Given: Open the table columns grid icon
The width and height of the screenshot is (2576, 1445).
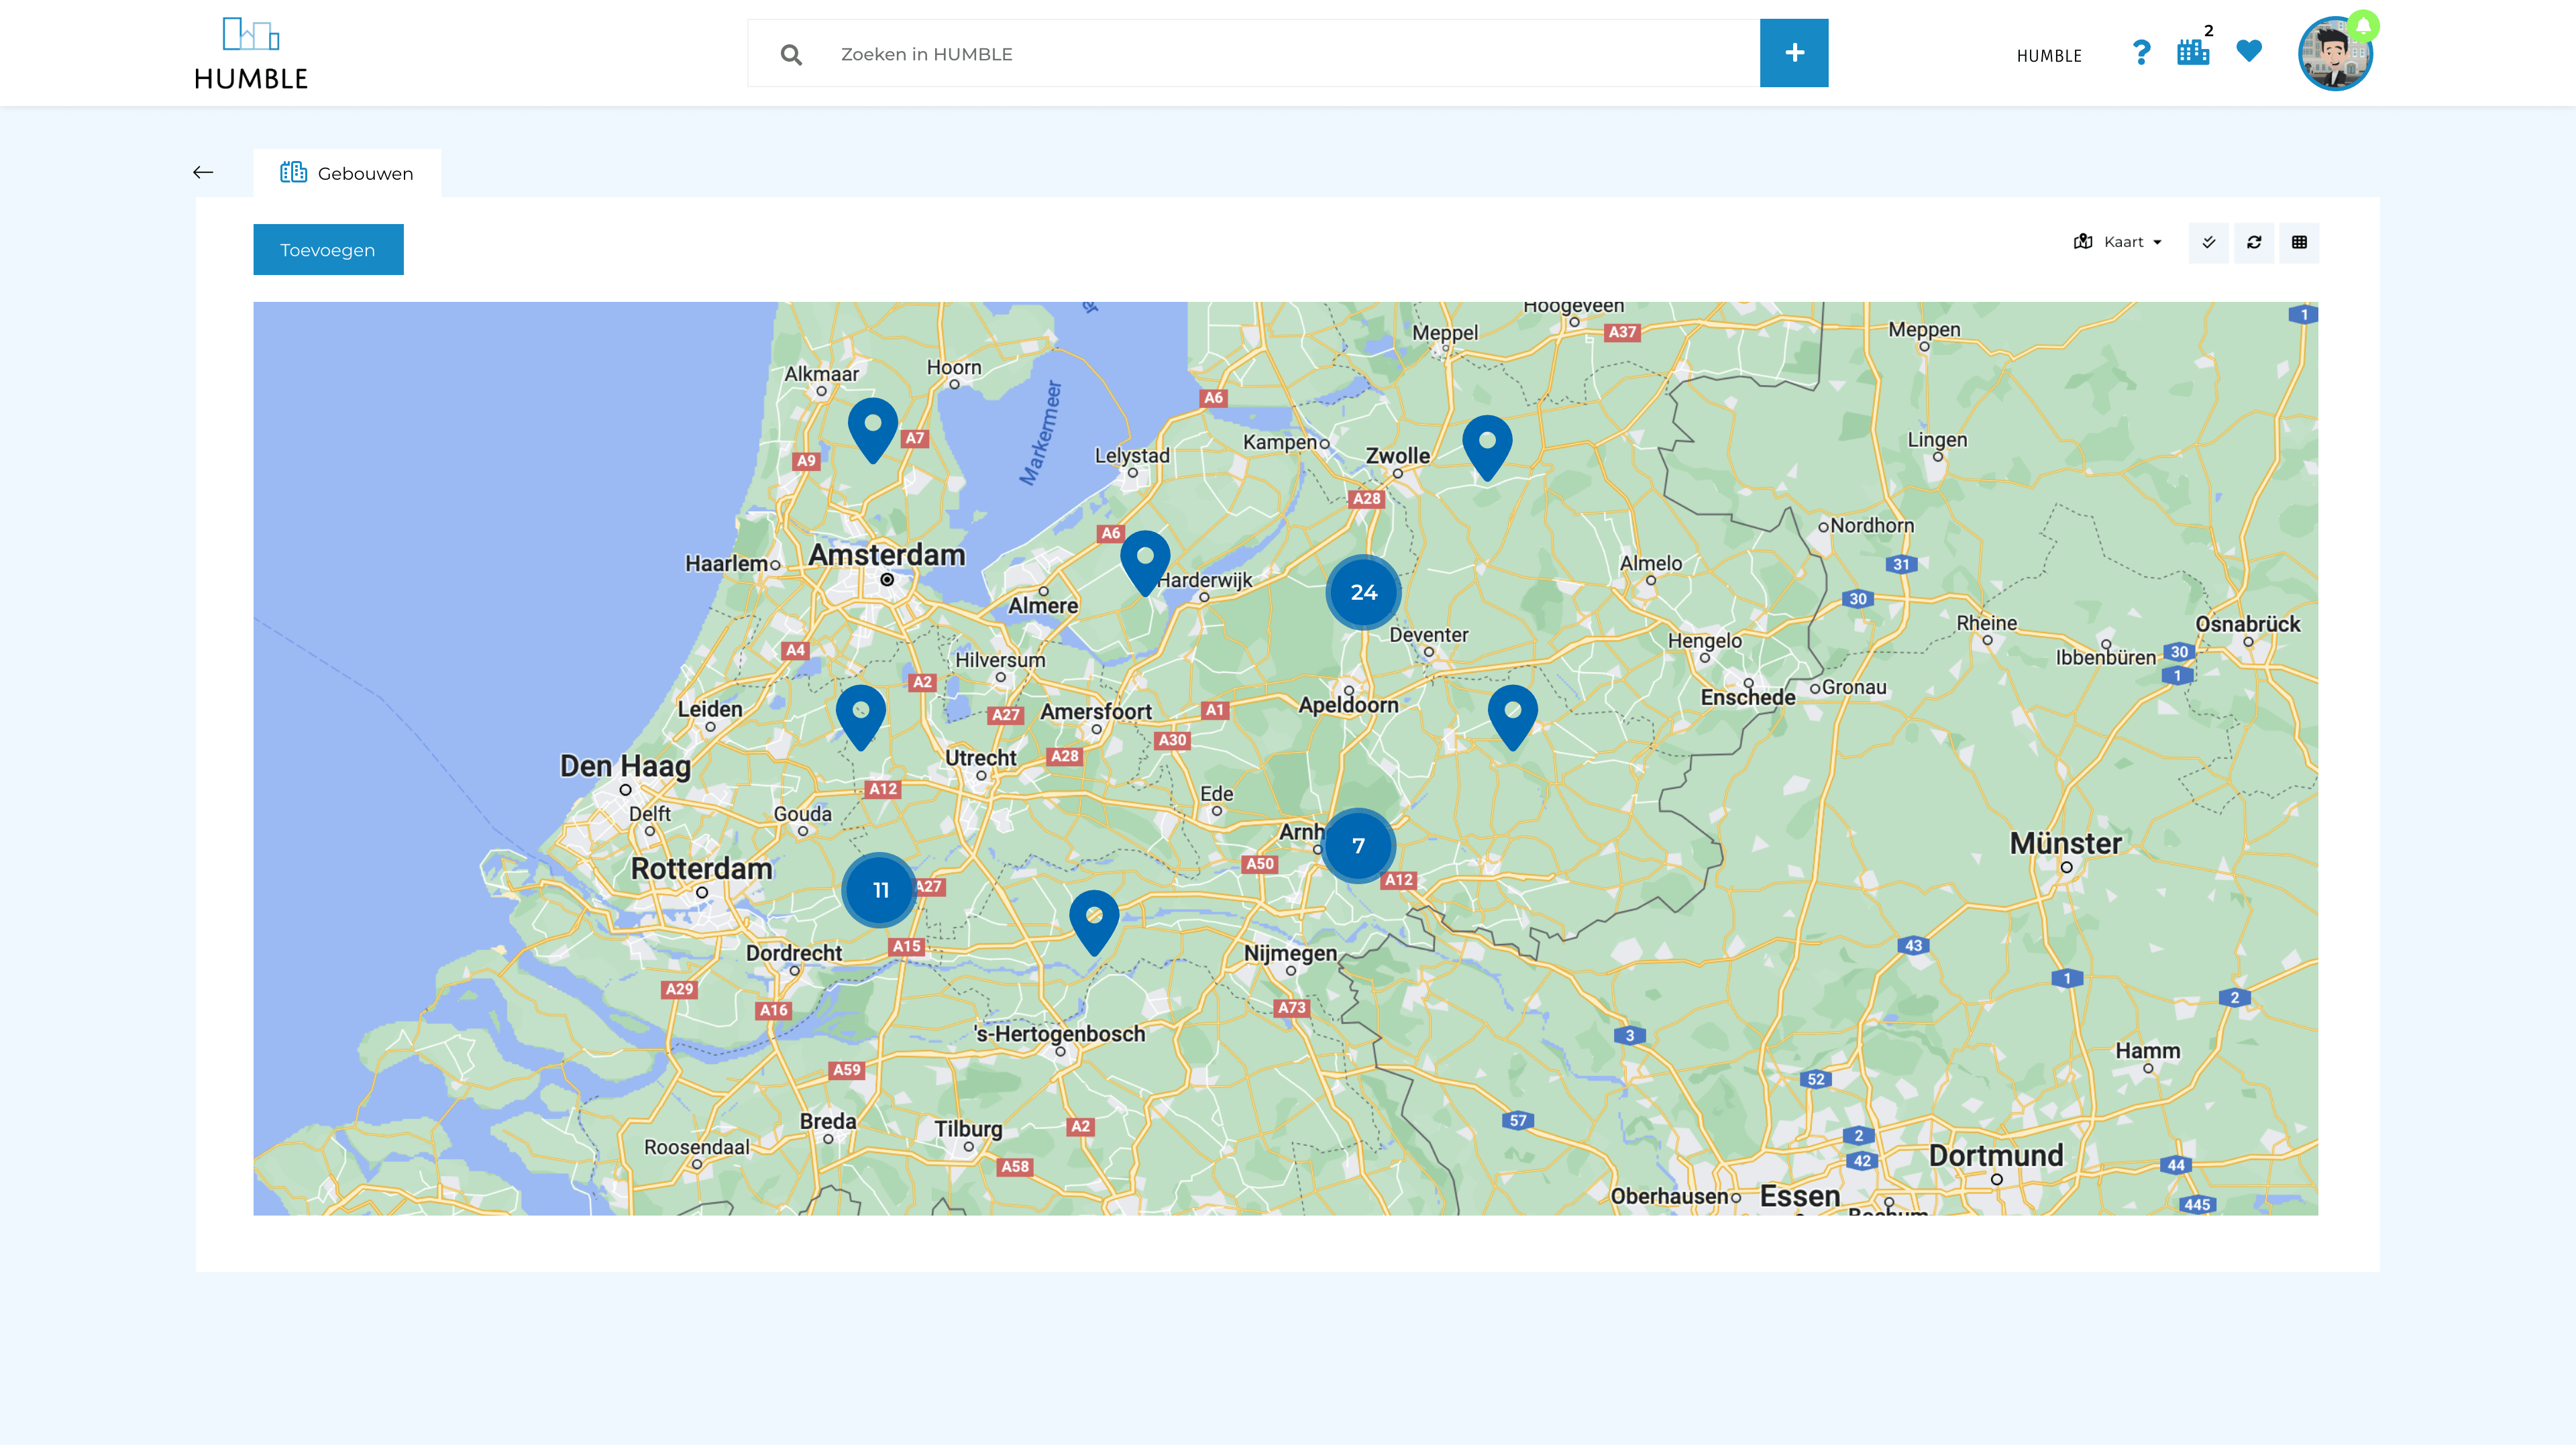Looking at the screenshot, I should (2299, 242).
